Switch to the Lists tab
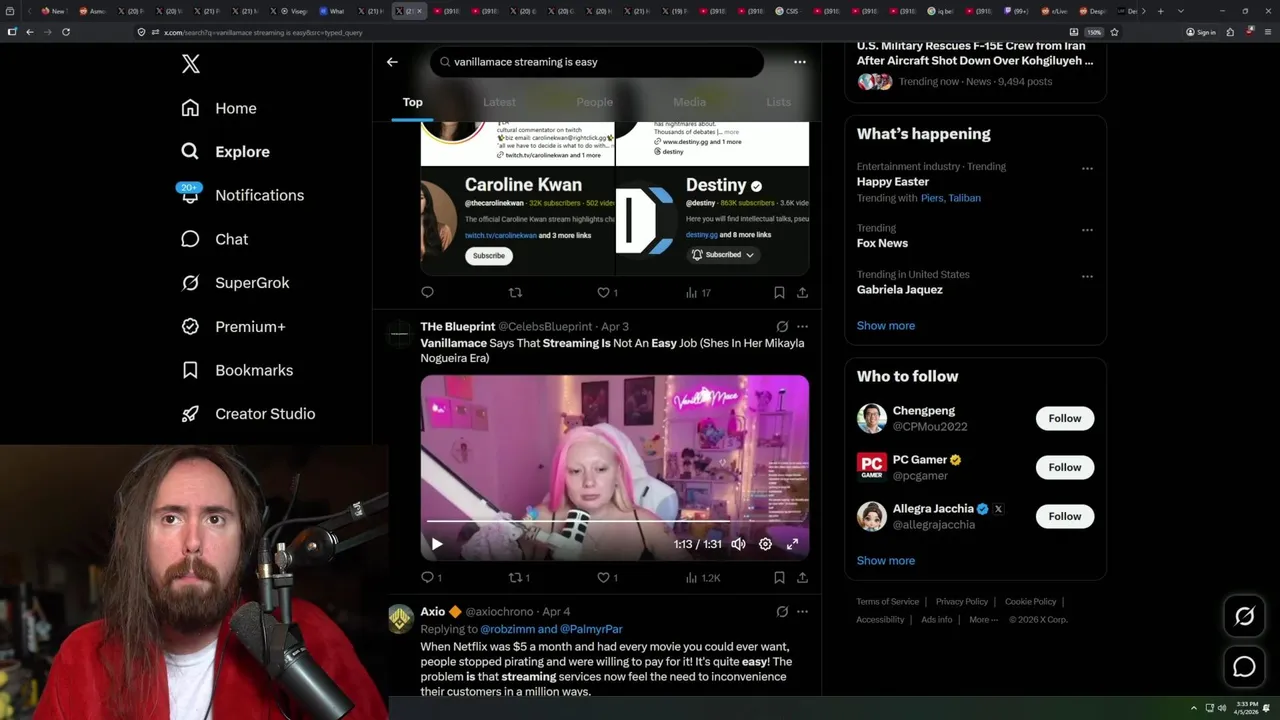The image size is (1280, 720). (x=778, y=102)
